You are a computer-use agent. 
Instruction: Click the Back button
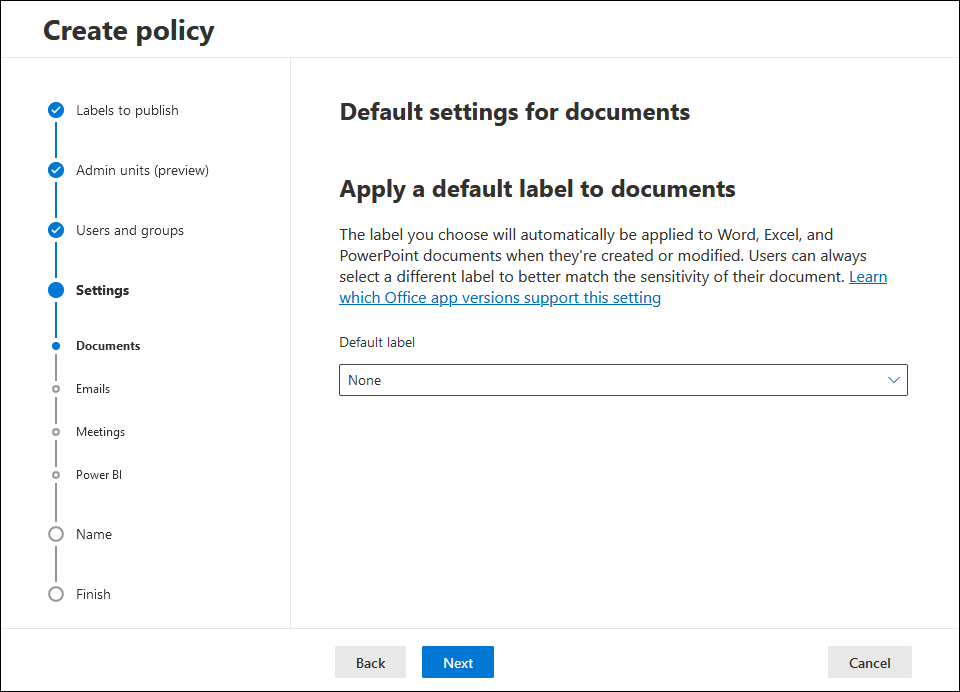[x=370, y=663]
